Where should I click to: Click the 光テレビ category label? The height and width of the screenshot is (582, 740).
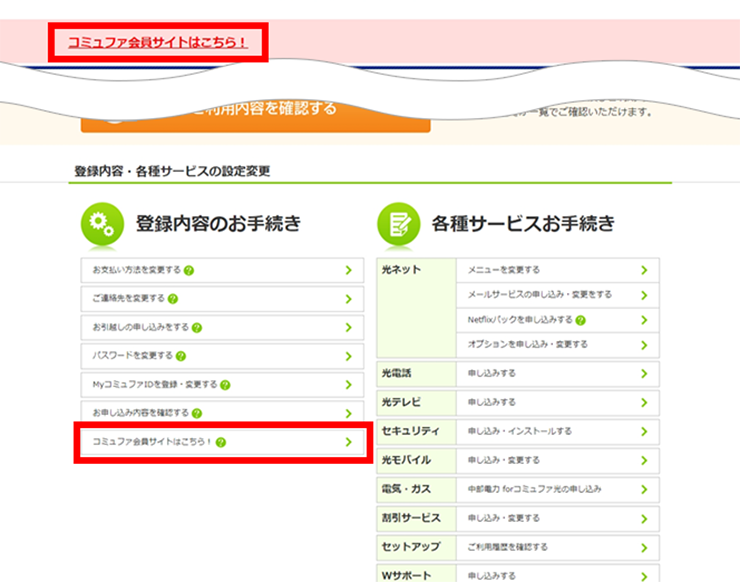(401, 402)
